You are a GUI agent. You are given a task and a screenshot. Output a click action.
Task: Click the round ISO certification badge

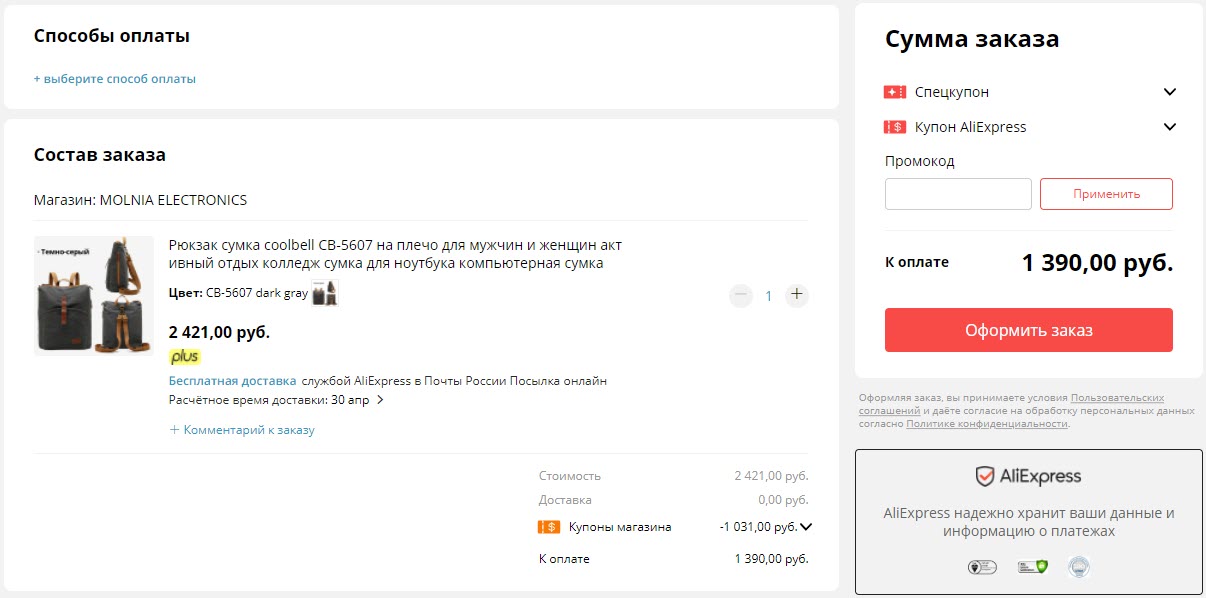coord(1080,567)
